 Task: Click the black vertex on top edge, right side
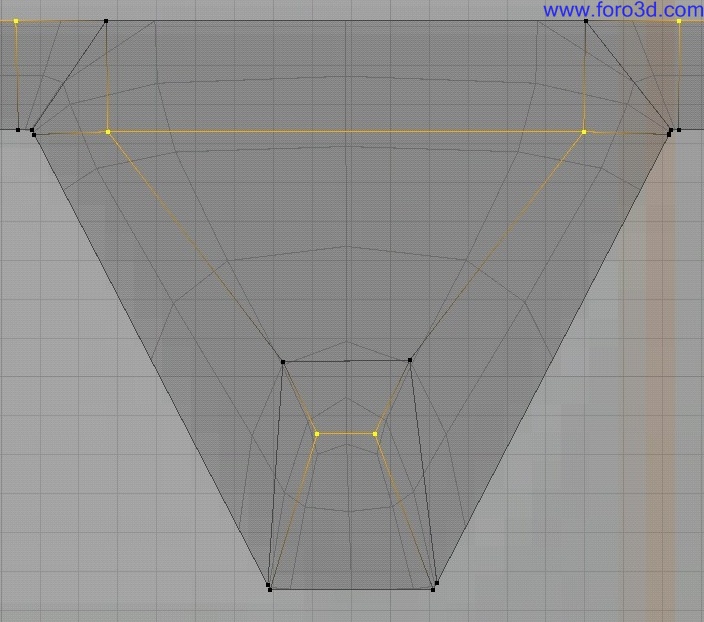586,21
